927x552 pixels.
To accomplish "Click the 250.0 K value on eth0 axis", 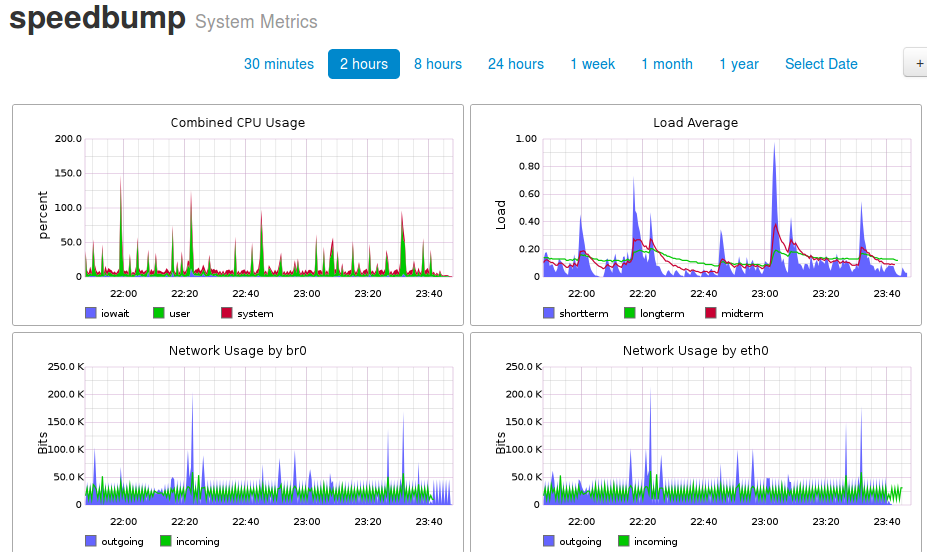I will [x=524, y=366].
